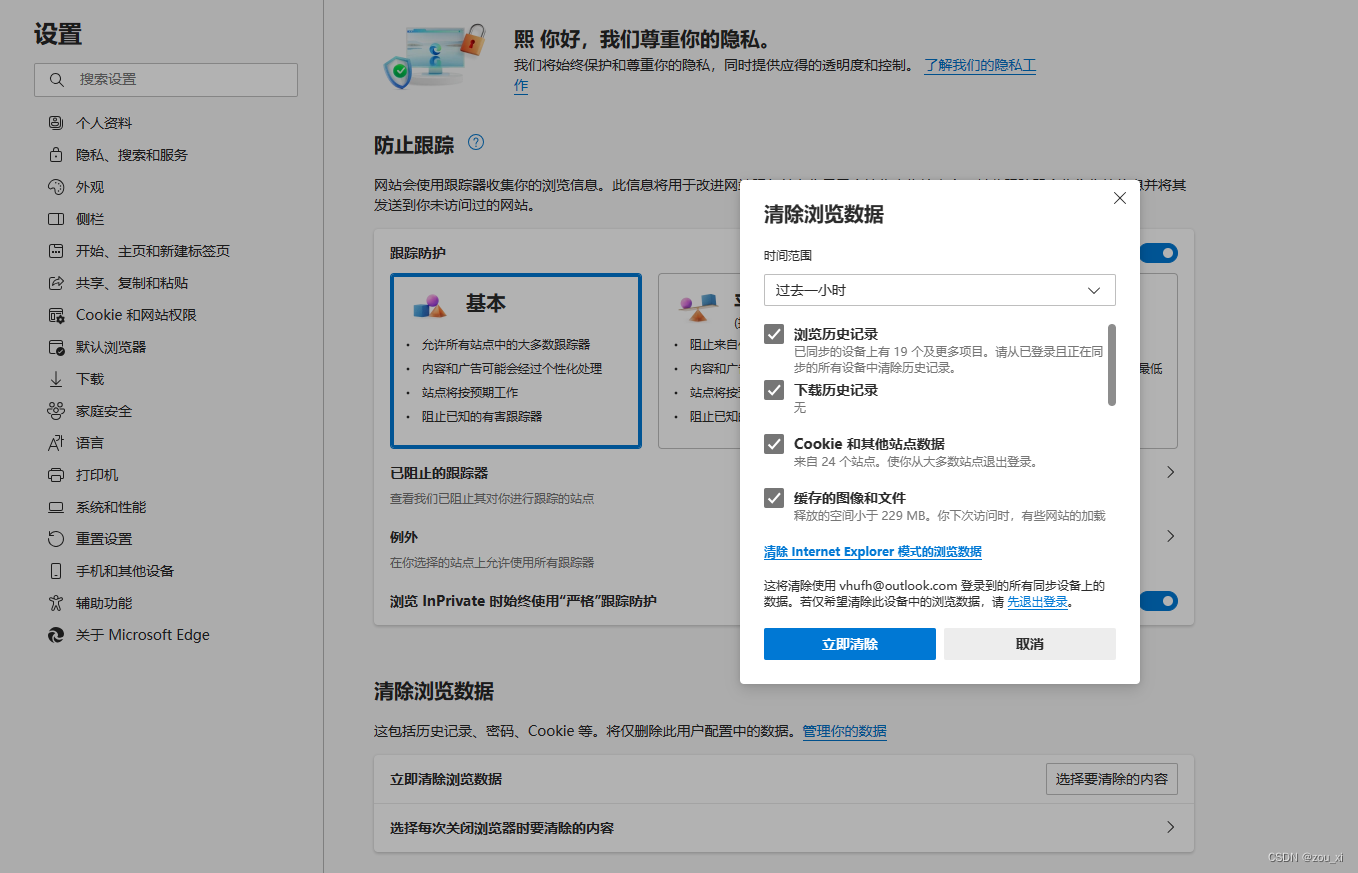This screenshot has width=1358, height=873.
Task: Open 系统和性能 settings section
Action: click(111, 507)
